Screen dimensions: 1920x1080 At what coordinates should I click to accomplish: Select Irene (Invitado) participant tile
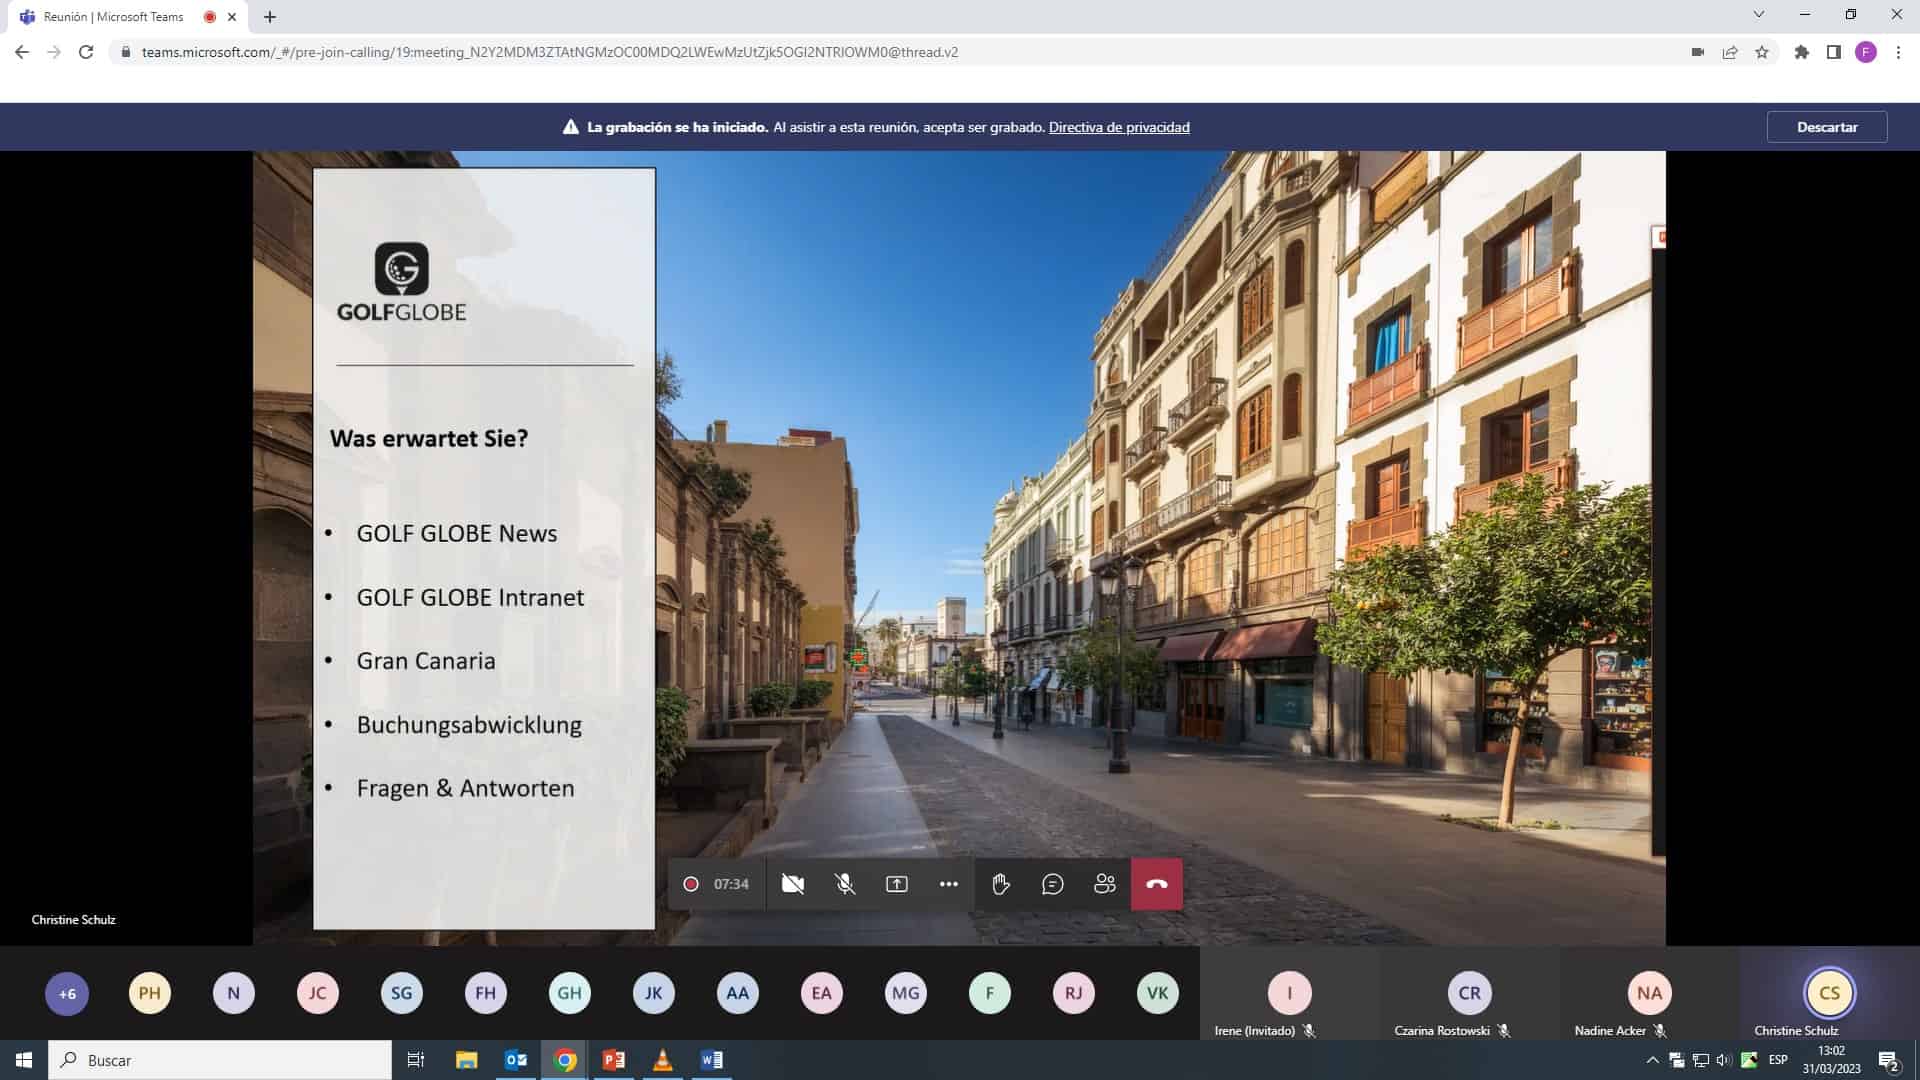[1290, 993]
